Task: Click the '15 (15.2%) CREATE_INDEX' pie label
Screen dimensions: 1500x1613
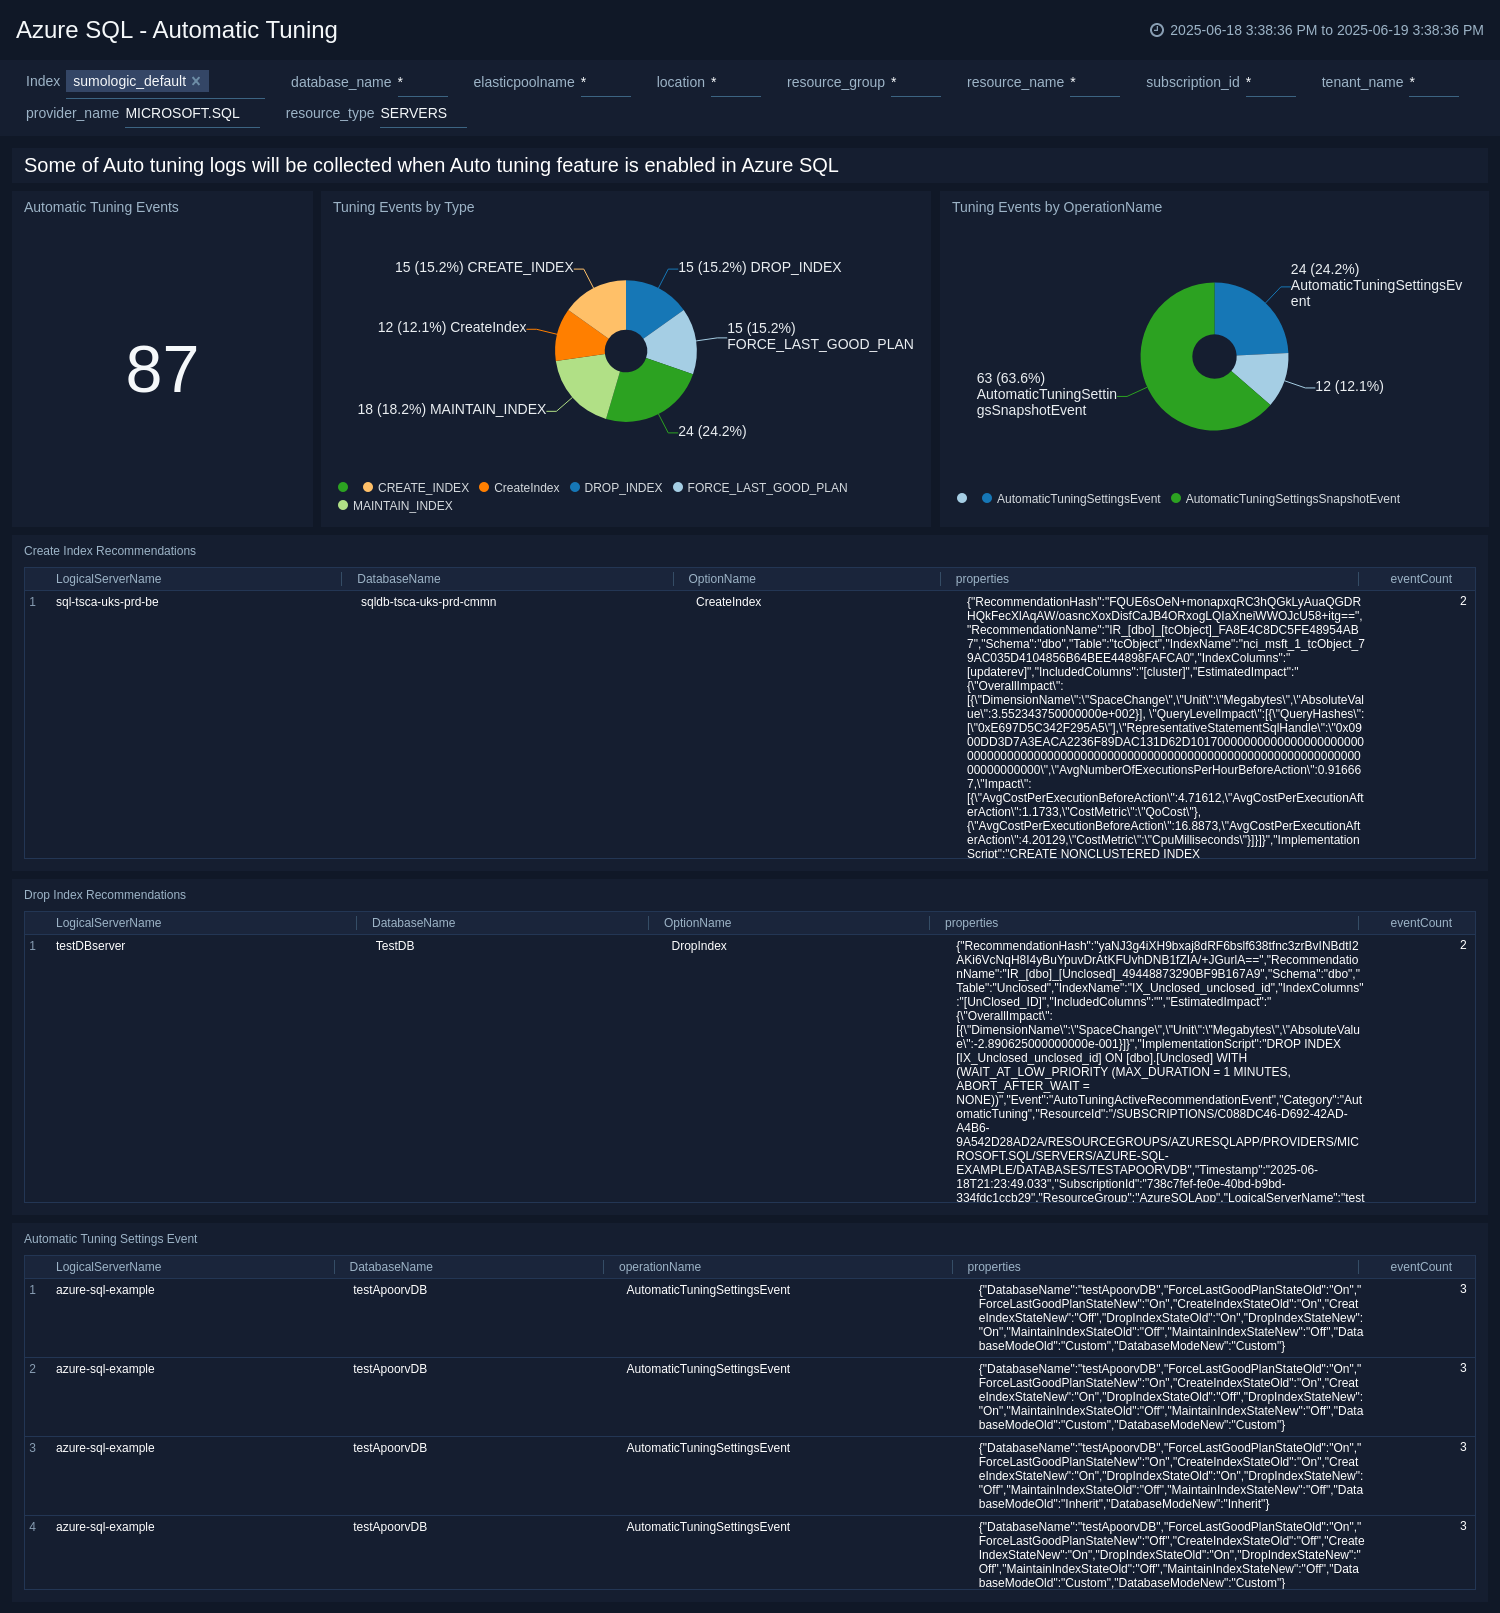Action: pyautogui.click(x=484, y=267)
